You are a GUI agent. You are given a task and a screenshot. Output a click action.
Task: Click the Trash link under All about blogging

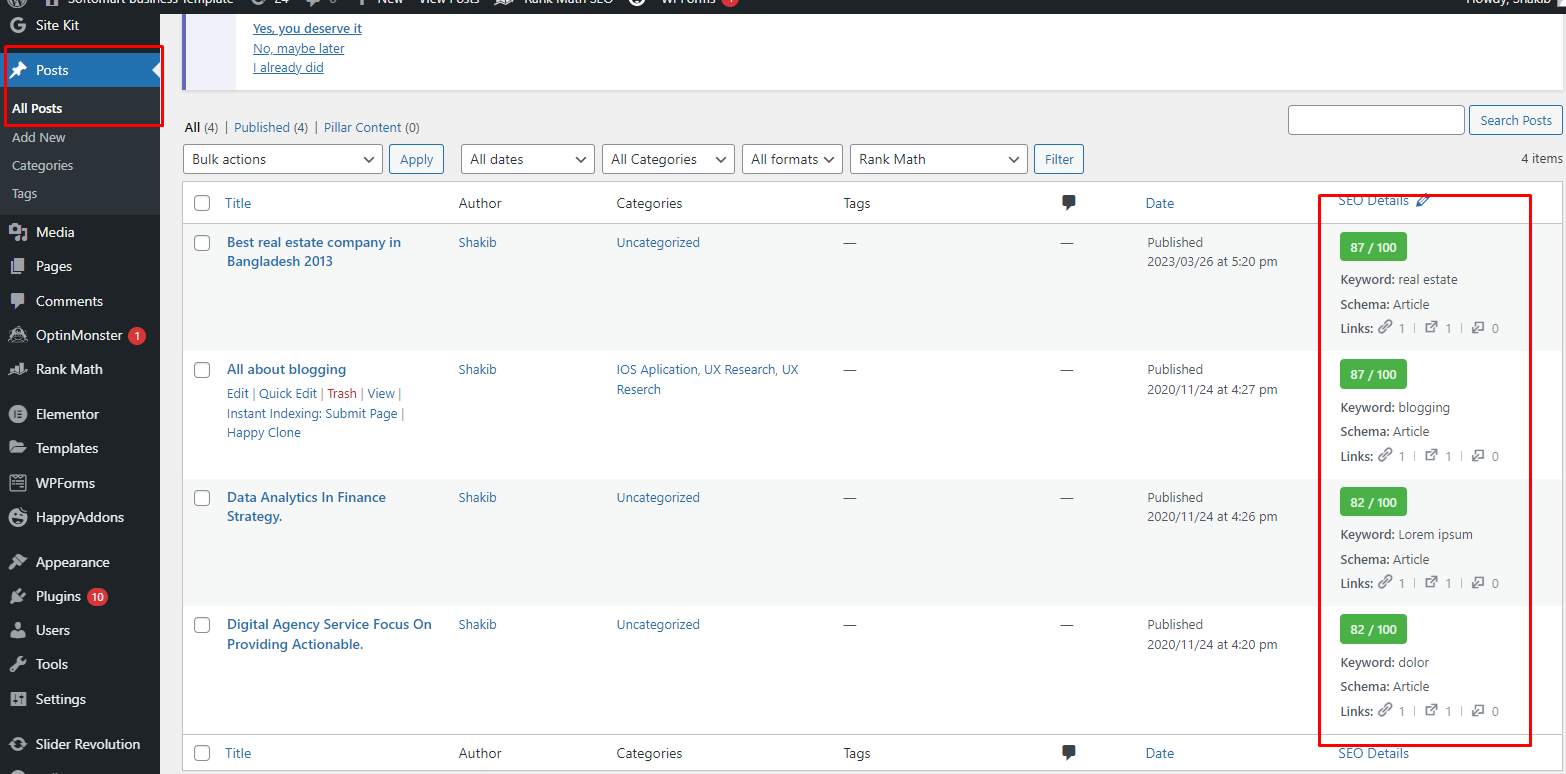(x=341, y=394)
